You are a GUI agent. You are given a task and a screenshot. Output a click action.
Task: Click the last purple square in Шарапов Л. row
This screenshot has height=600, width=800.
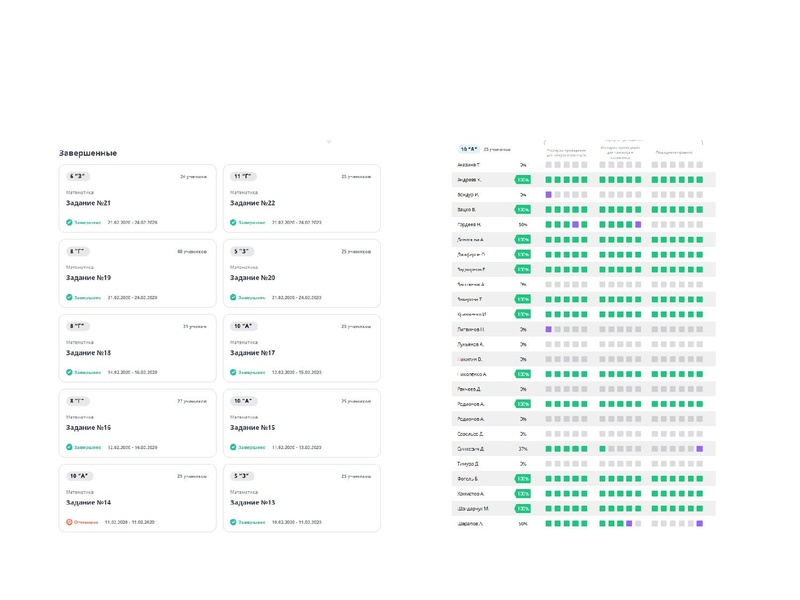pyautogui.click(x=699, y=523)
